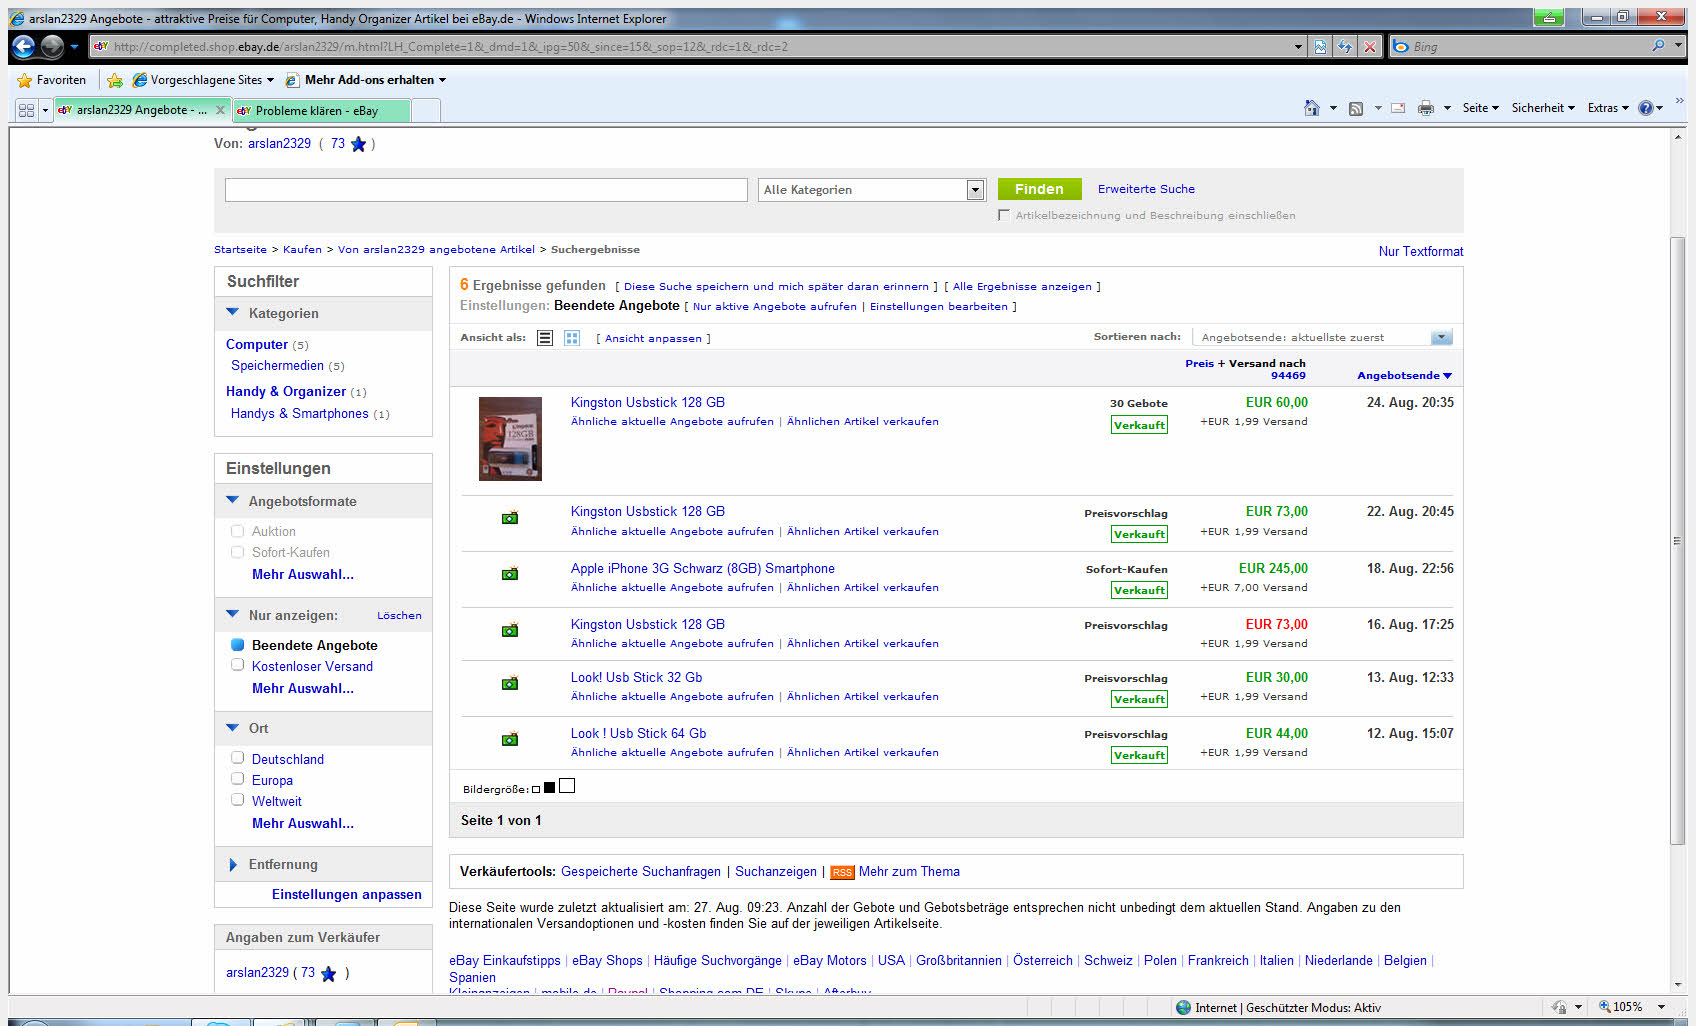Click the Help question mark icon
This screenshot has width=1696, height=1026.
pos(1646,108)
